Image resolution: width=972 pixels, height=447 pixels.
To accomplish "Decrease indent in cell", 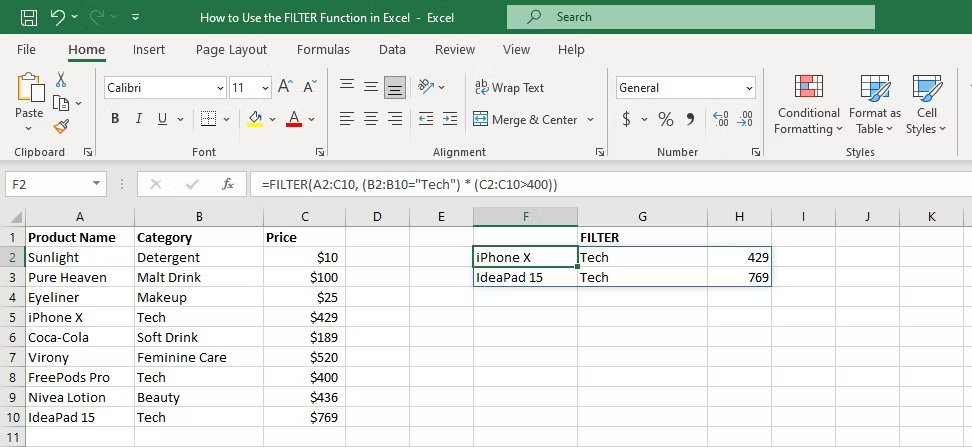I will (426, 119).
